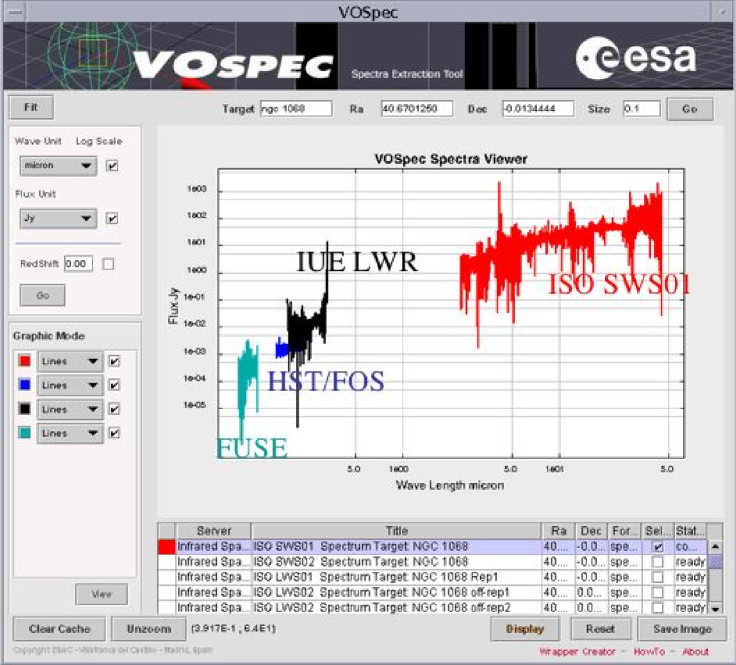Screen dimensions: 736x665
Task: Click the red marker in first table row
Action: click(x=167, y=547)
